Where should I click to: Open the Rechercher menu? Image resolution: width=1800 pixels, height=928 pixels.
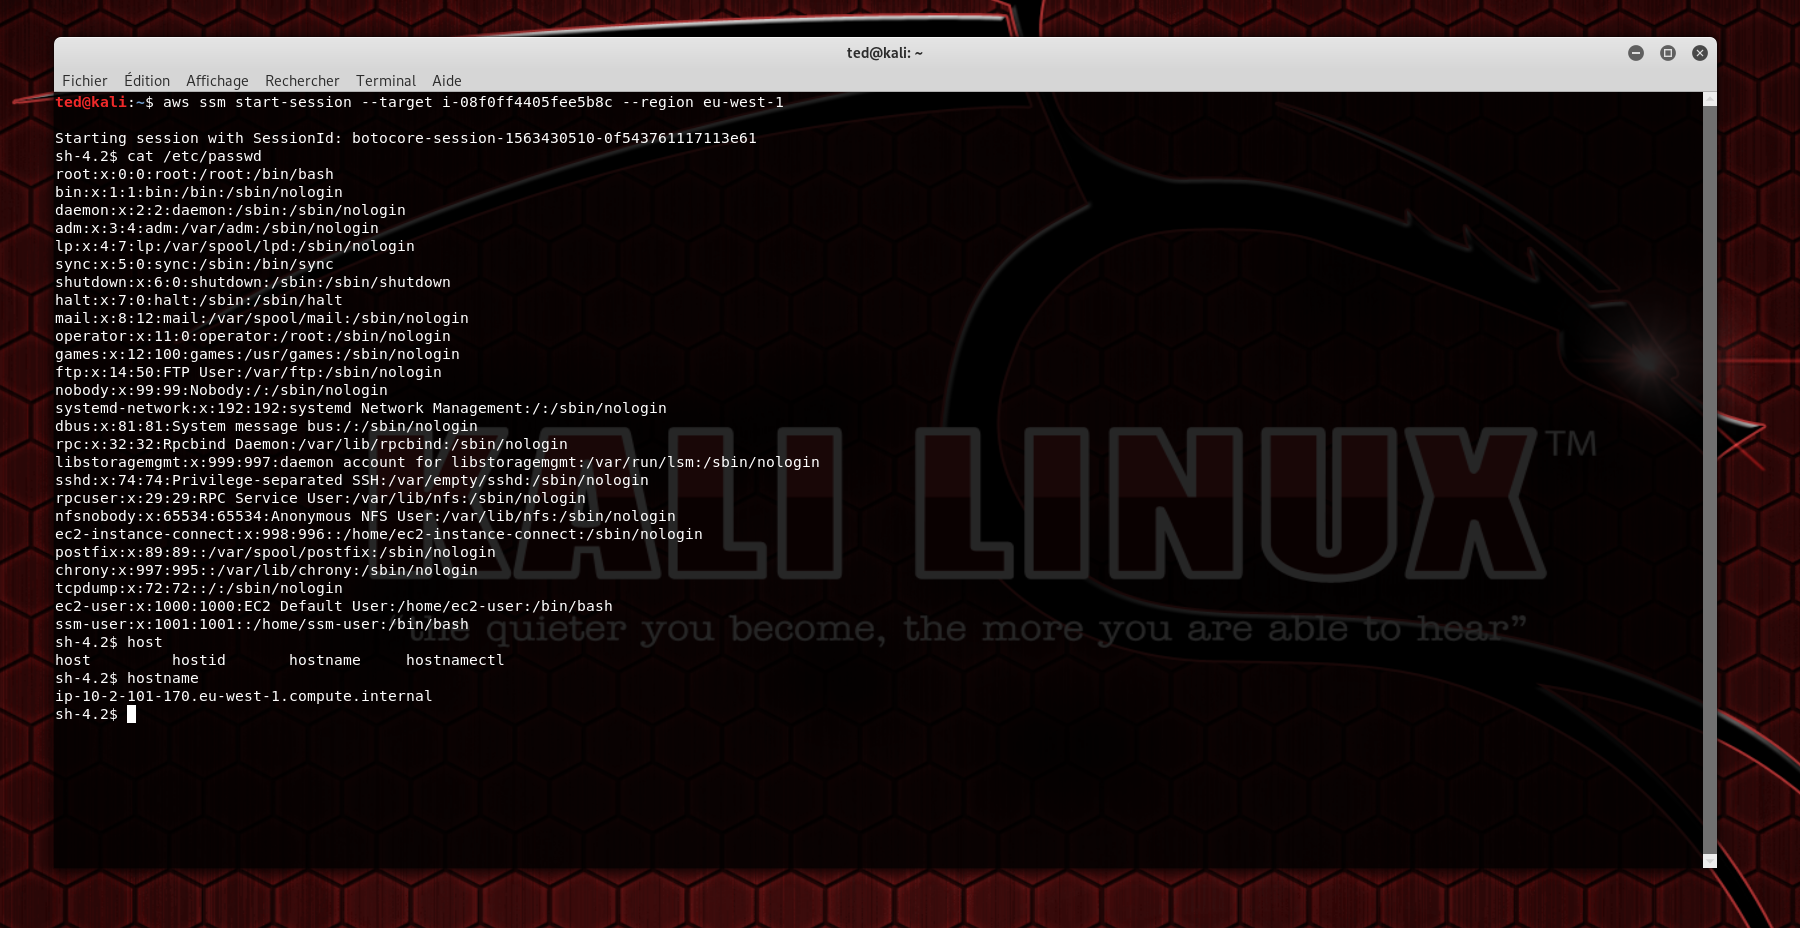click(x=302, y=81)
